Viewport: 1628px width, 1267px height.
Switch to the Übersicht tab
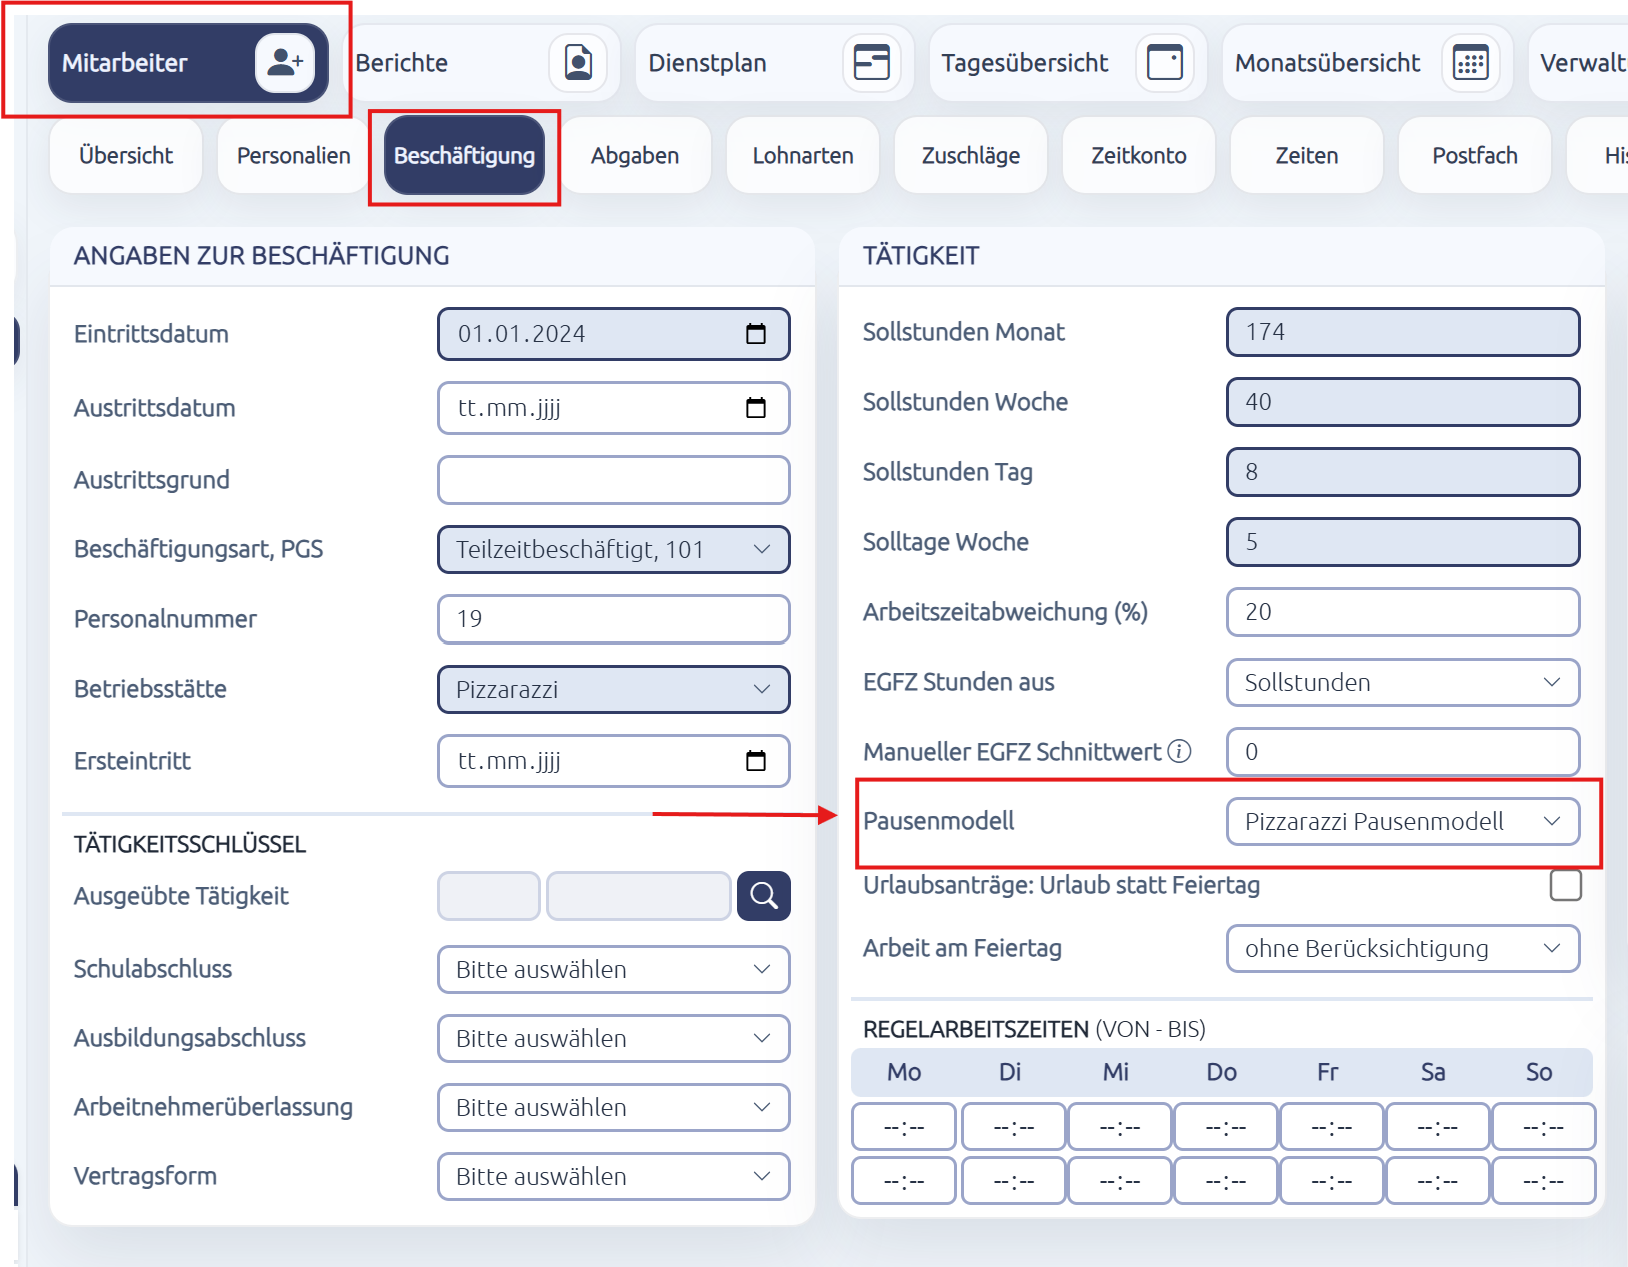click(x=126, y=155)
